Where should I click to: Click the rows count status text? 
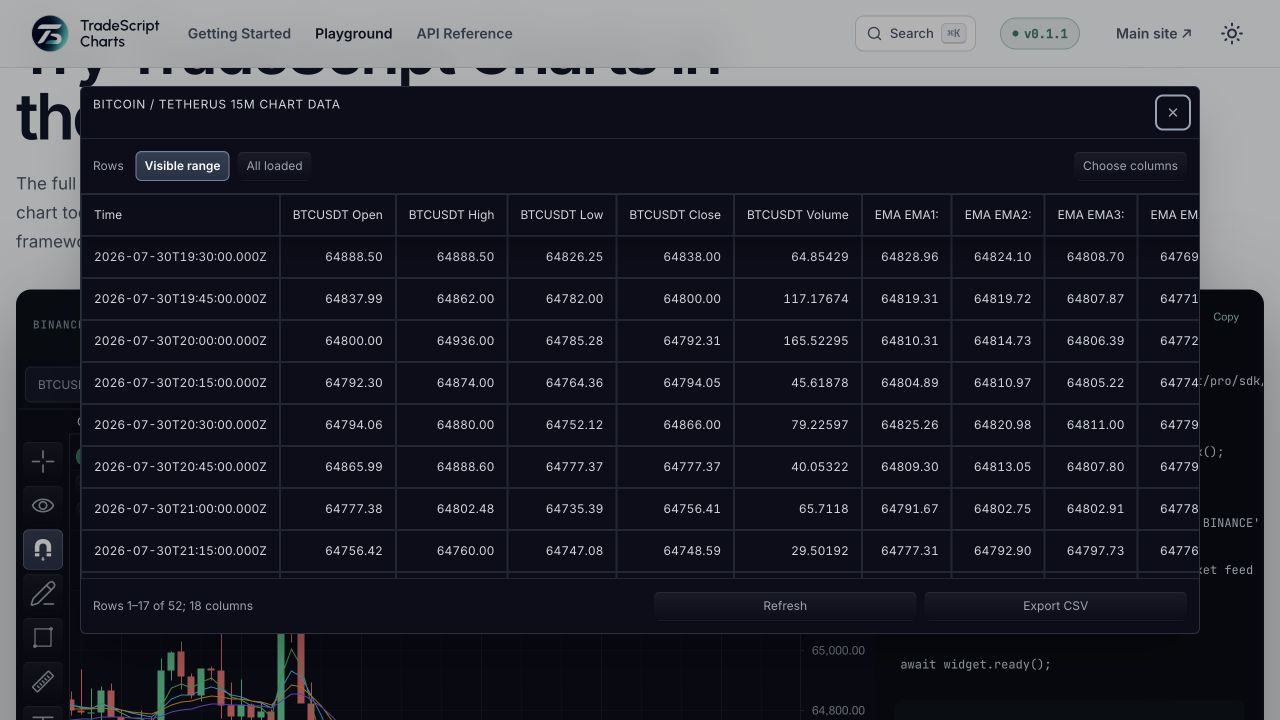[173, 606]
